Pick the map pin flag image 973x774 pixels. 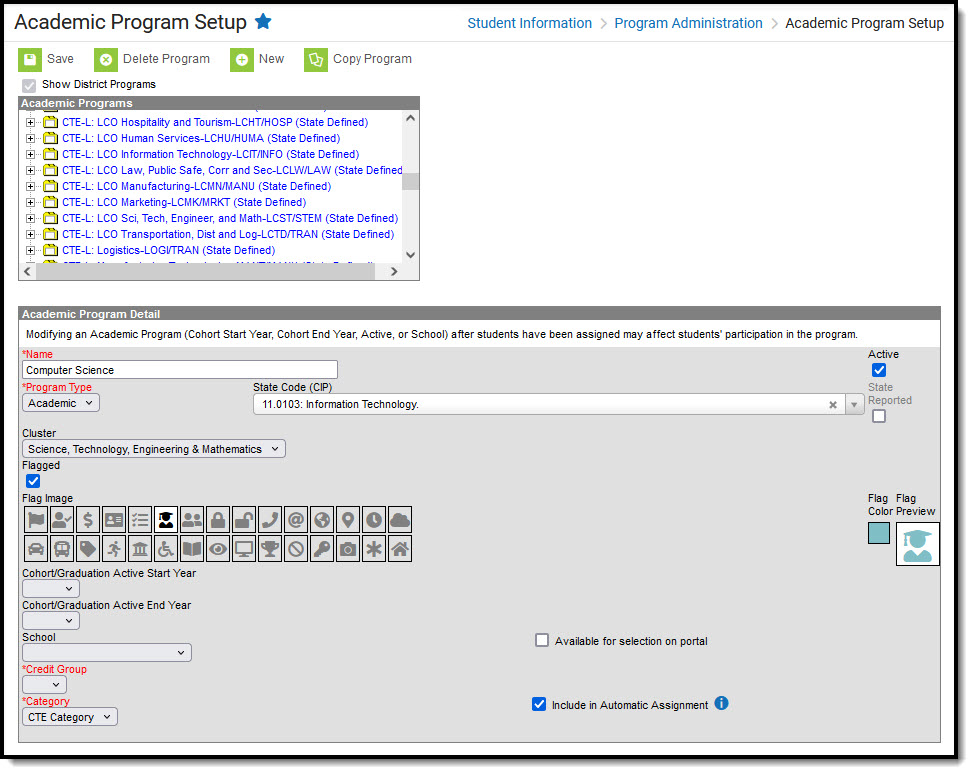pos(349,520)
